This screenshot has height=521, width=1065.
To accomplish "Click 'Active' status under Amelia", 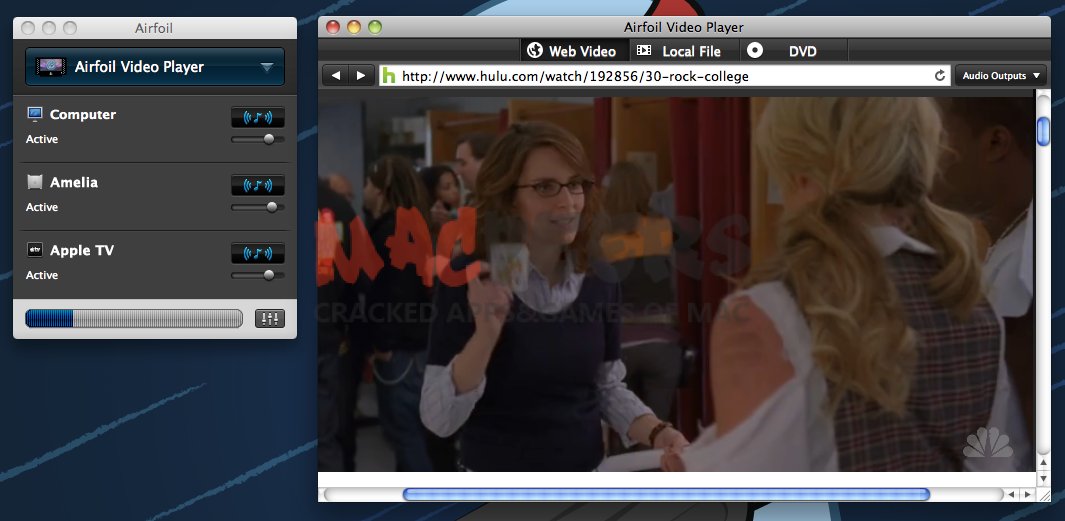I will click(42, 207).
